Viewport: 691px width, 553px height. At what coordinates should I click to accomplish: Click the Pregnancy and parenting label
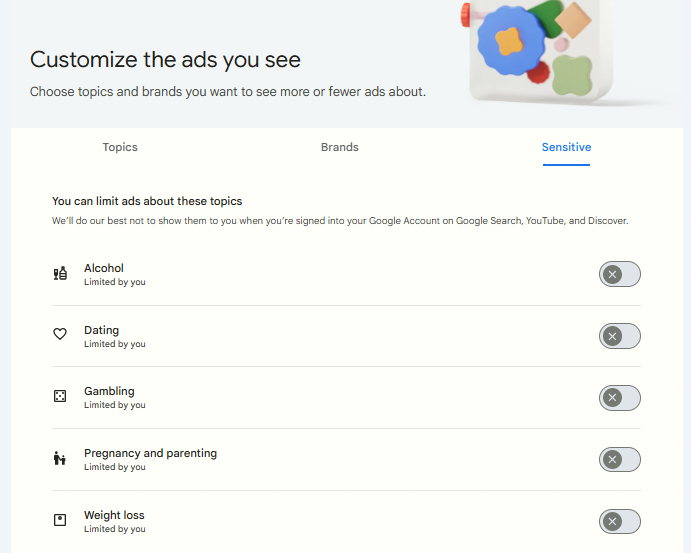coord(150,453)
